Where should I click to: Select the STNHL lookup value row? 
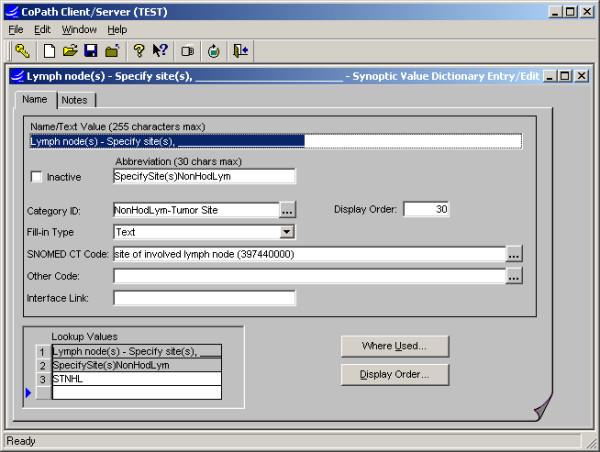click(x=135, y=379)
